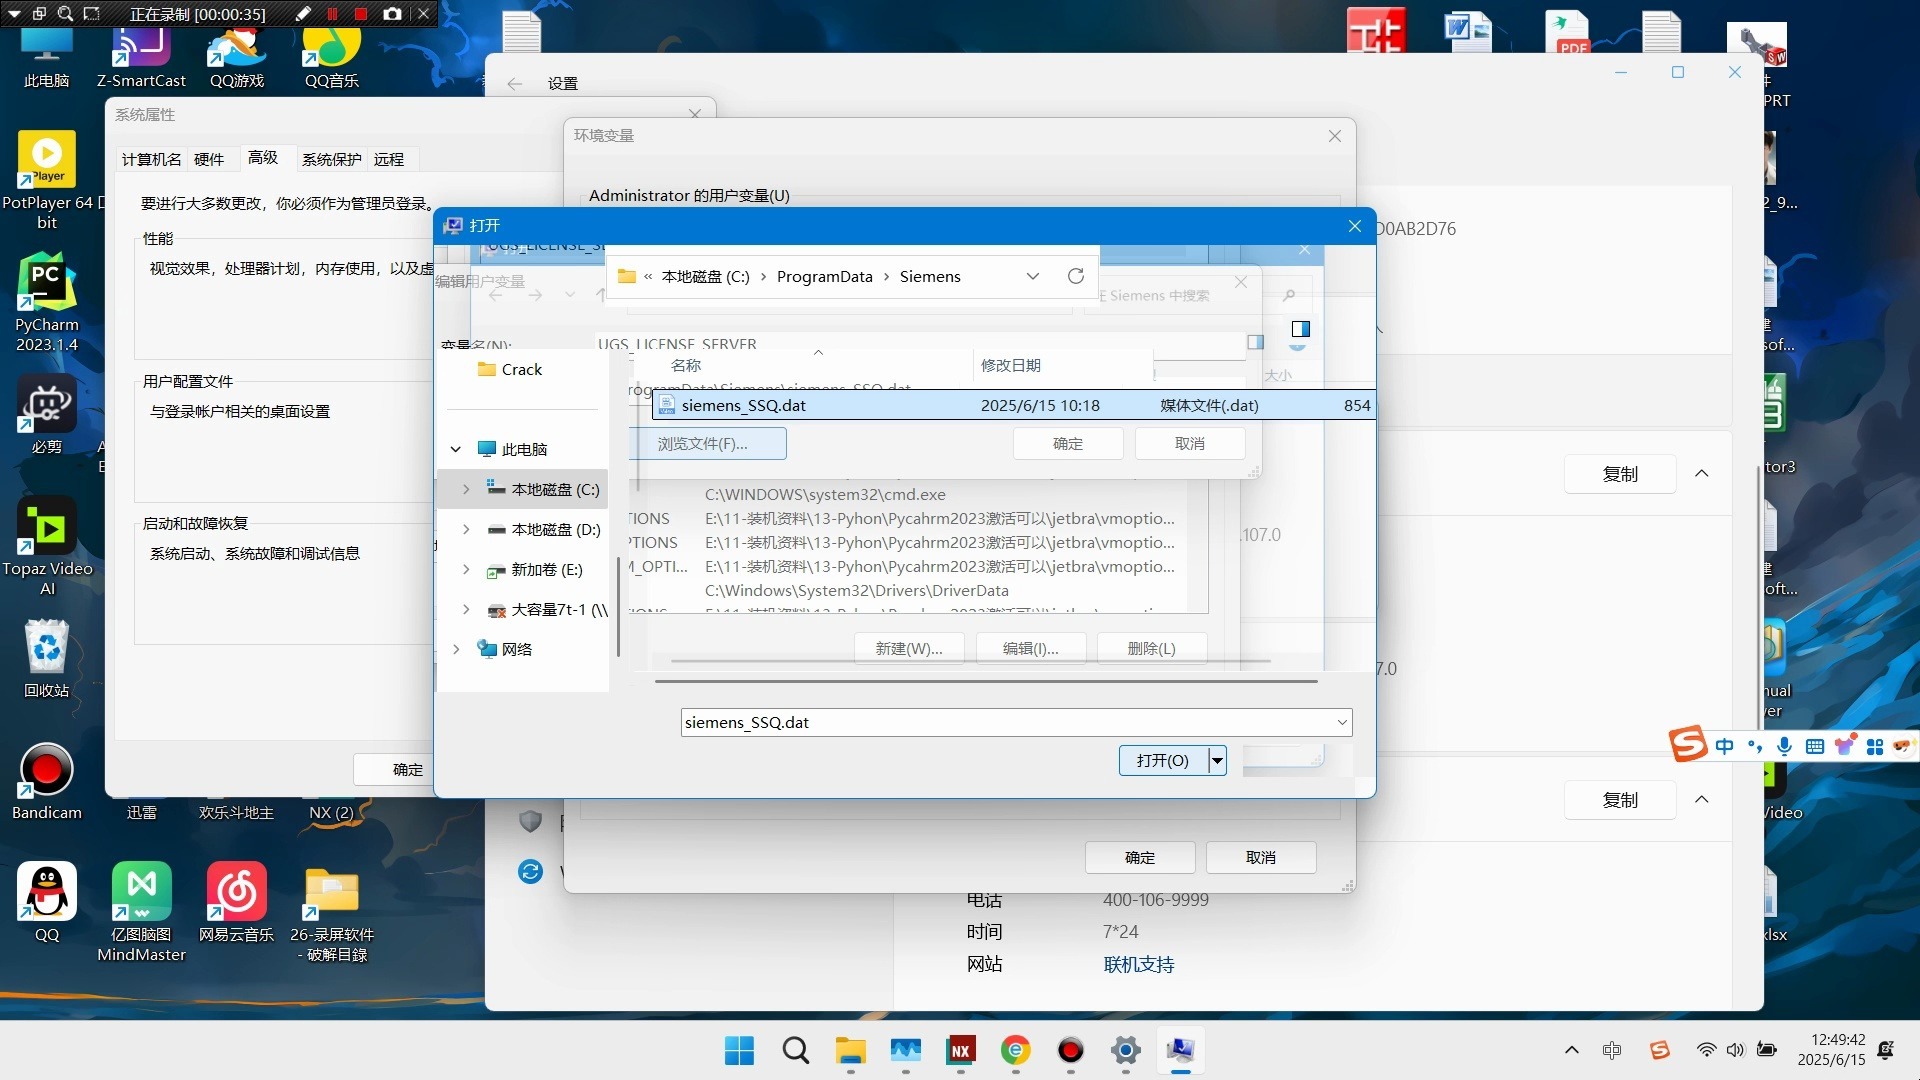
Task: Expand the 大容量7t-1 network drive node
Action: pos(466,609)
